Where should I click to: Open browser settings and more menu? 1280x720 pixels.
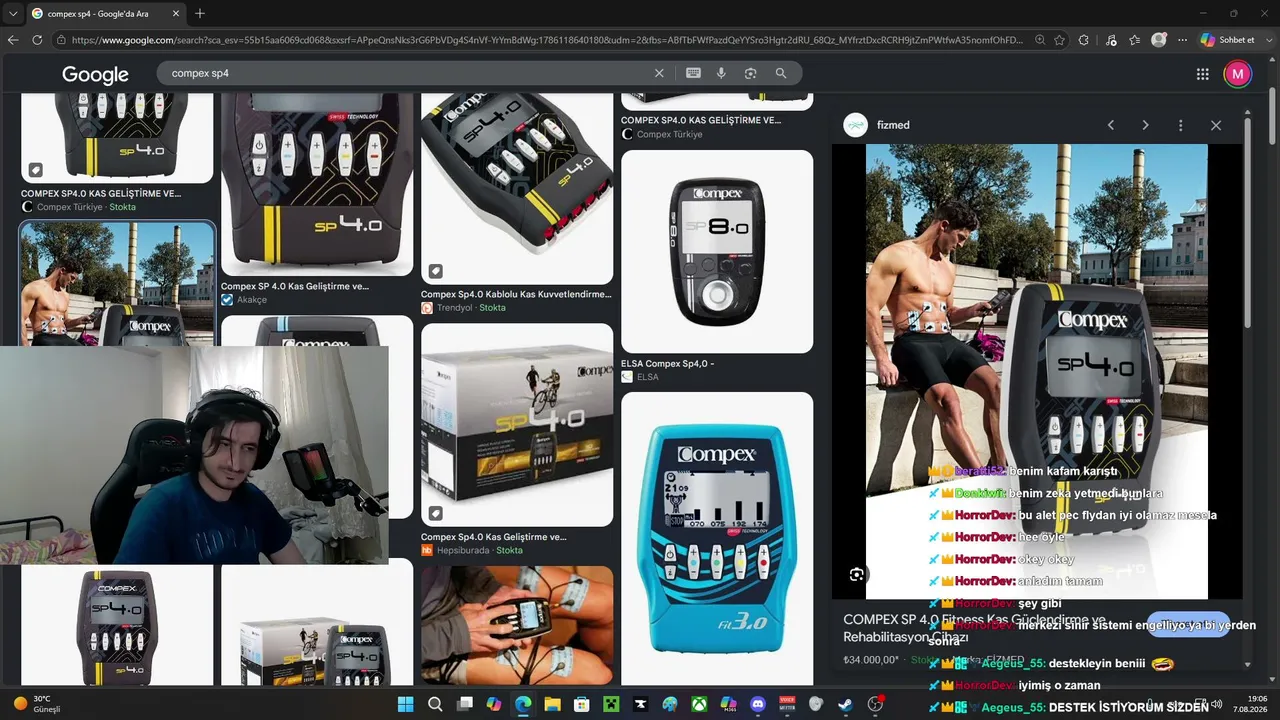pyautogui.click(x=1182, y=40)
